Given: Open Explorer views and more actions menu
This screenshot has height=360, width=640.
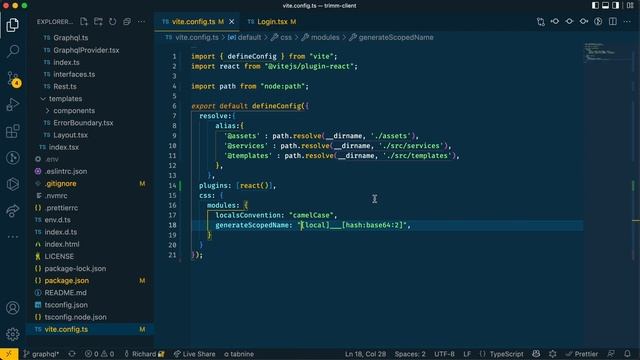Looking at the screenshot, I should click(x=141, y=22).
